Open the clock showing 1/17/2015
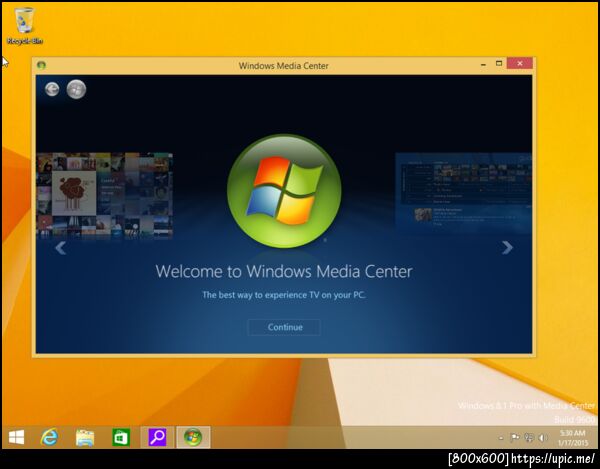This screenshot has width=600, height=469. (x=572, y=438)
